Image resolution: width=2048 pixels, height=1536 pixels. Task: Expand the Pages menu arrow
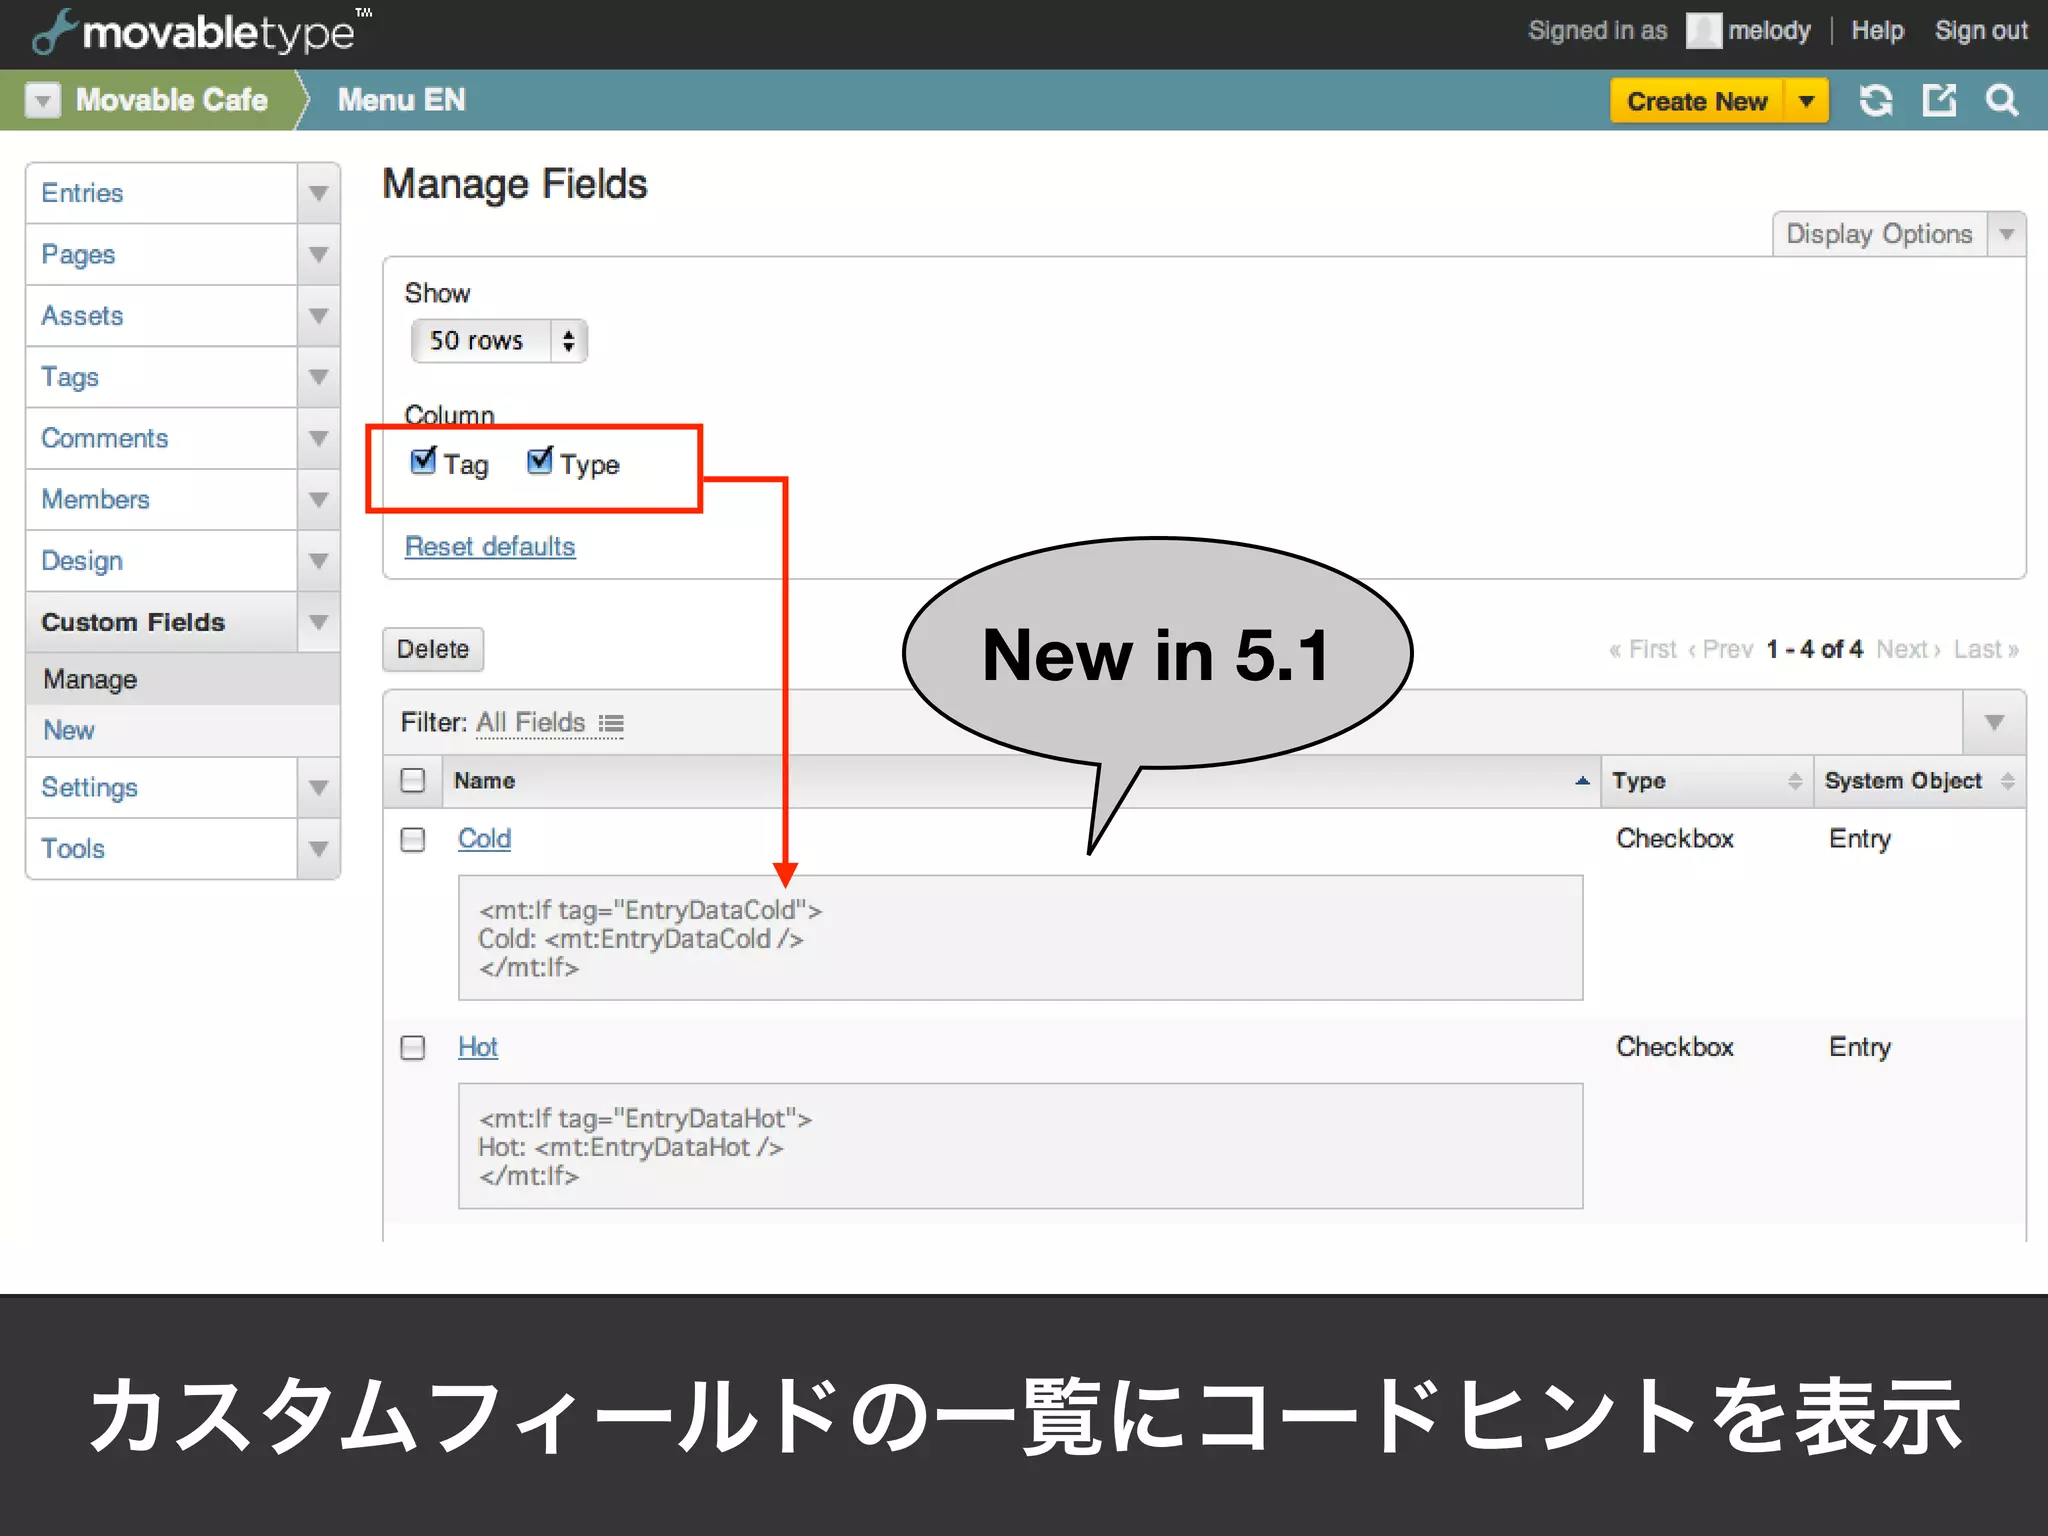point(318,254)
